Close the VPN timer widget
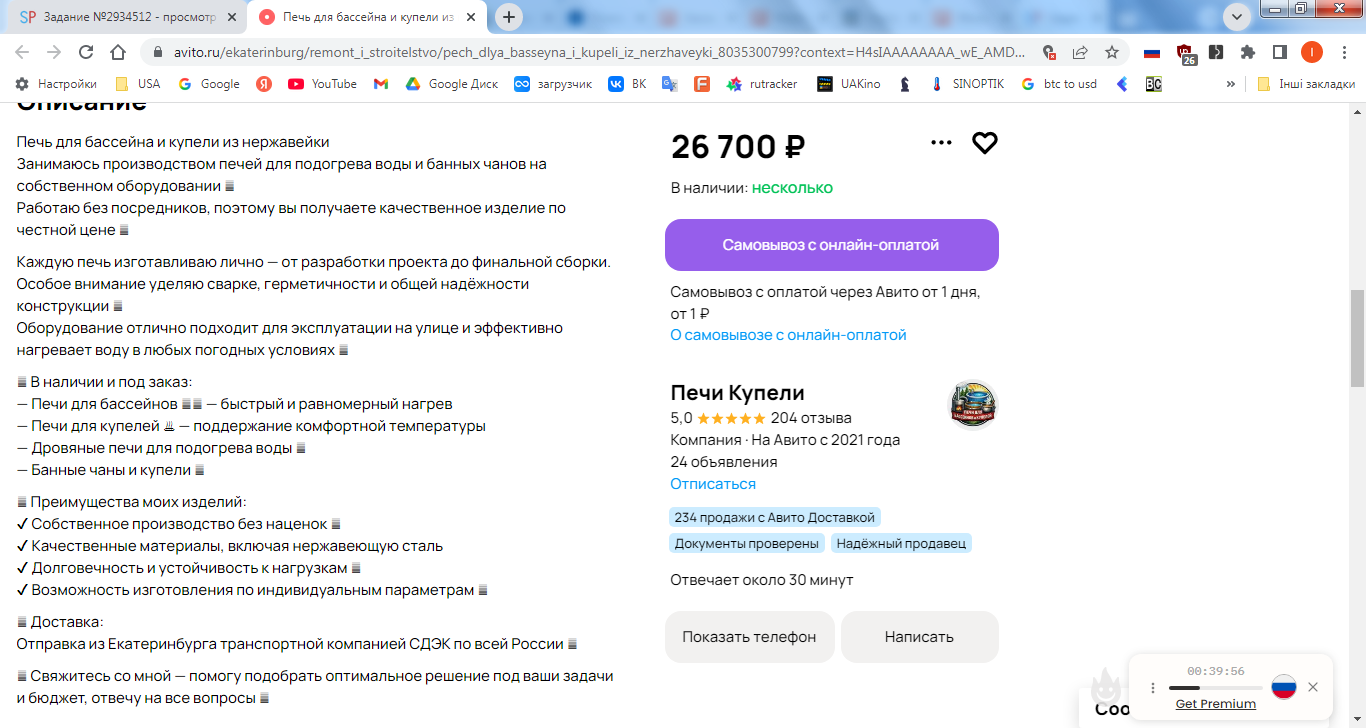1366x728 pixels. pos(1313,687)
